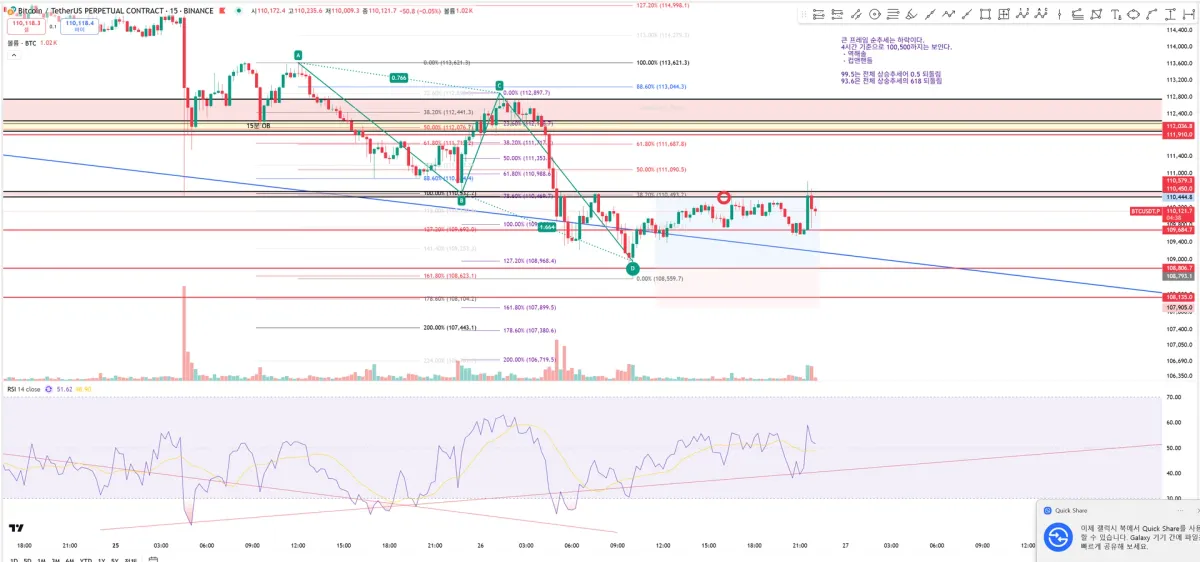Viewport: 1200px width, 562px height.
Task: Select the zigzag path drawing tool
Action: click(x=949, y=14)
